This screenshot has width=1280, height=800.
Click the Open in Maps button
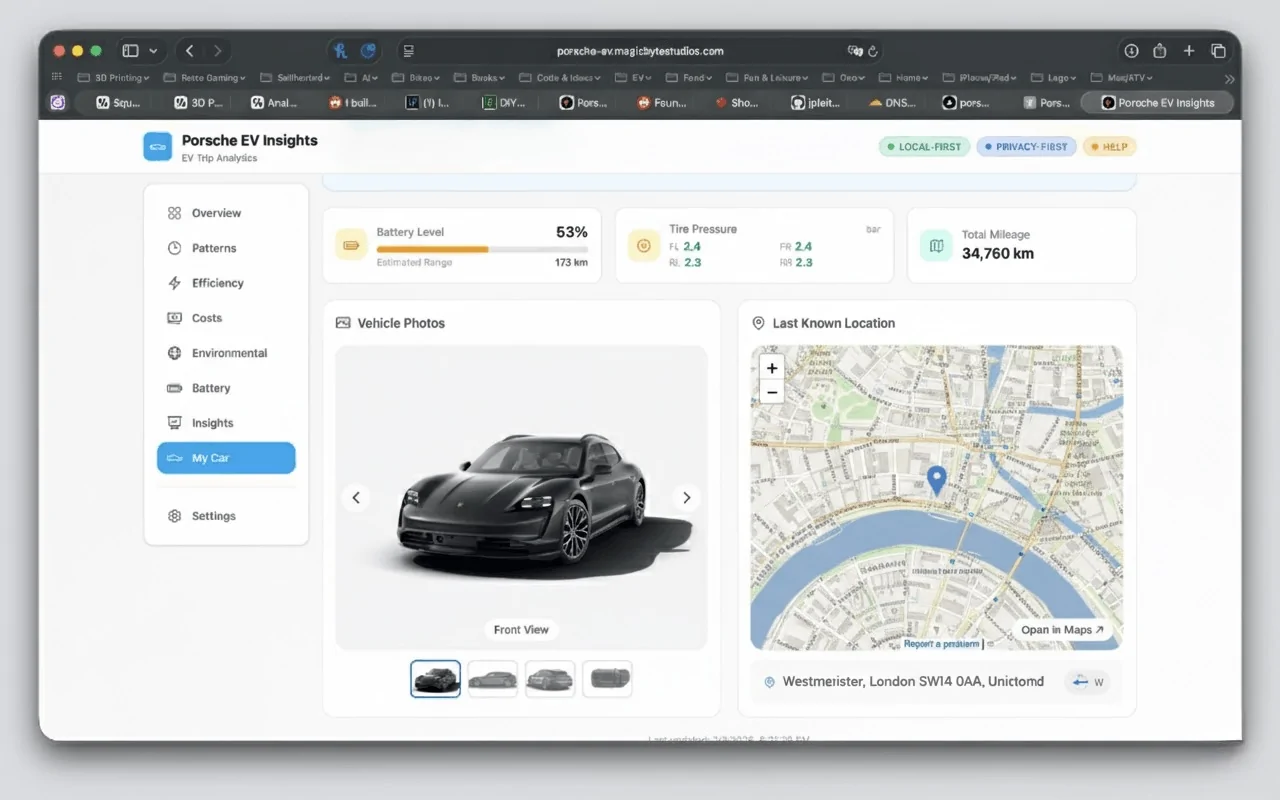[x=1063, y=630]
